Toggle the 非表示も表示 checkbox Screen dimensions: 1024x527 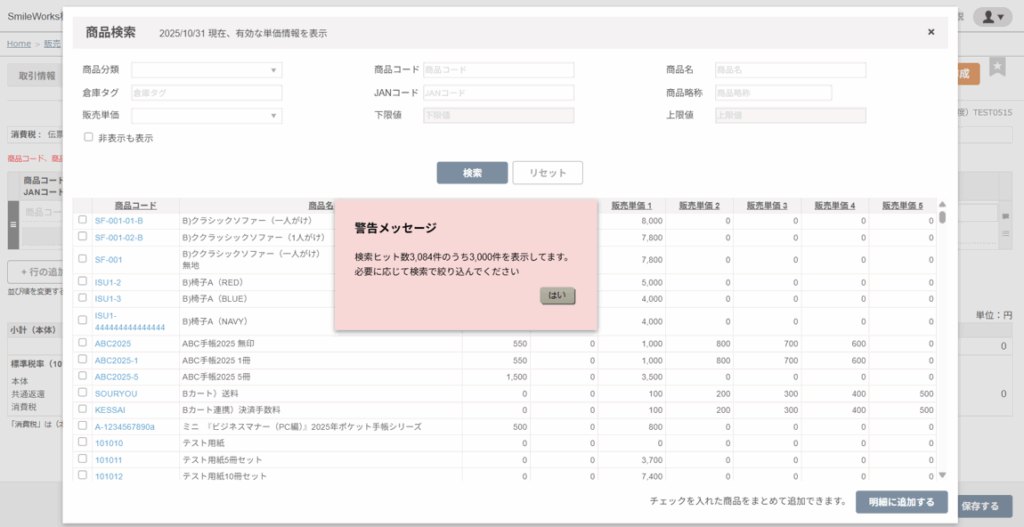click(x=89, y=138)
